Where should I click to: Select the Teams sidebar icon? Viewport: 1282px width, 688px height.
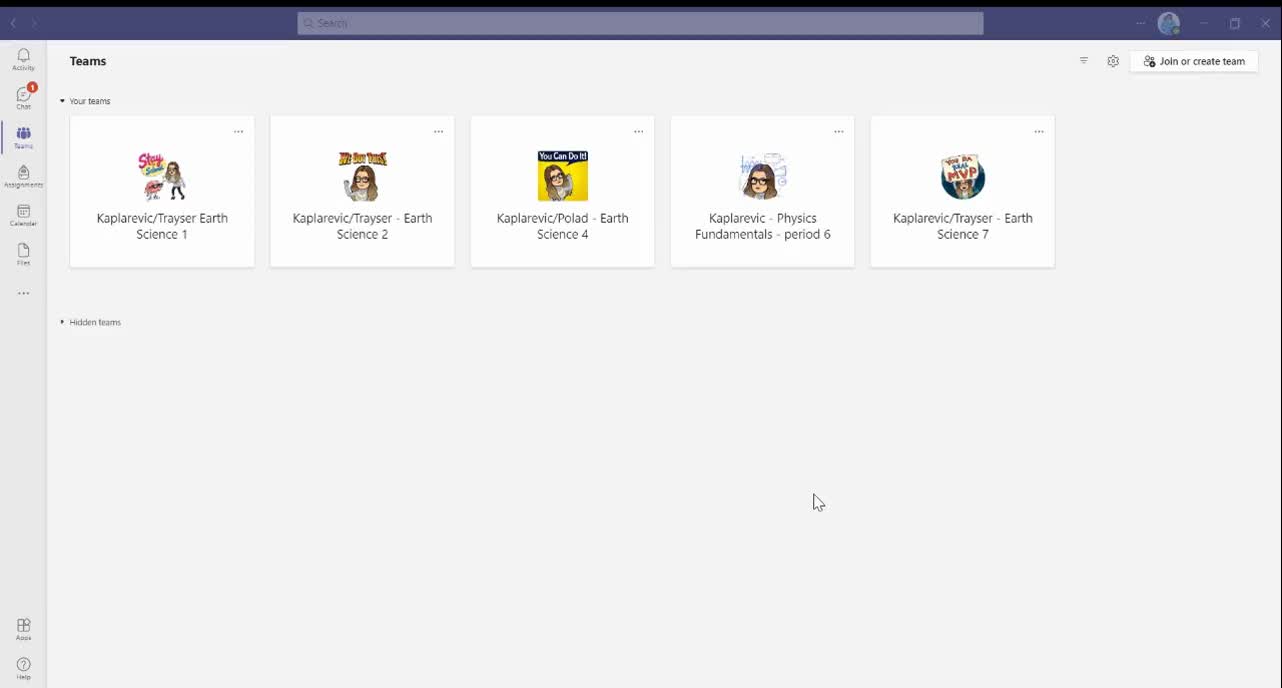[x=23, y=137]
